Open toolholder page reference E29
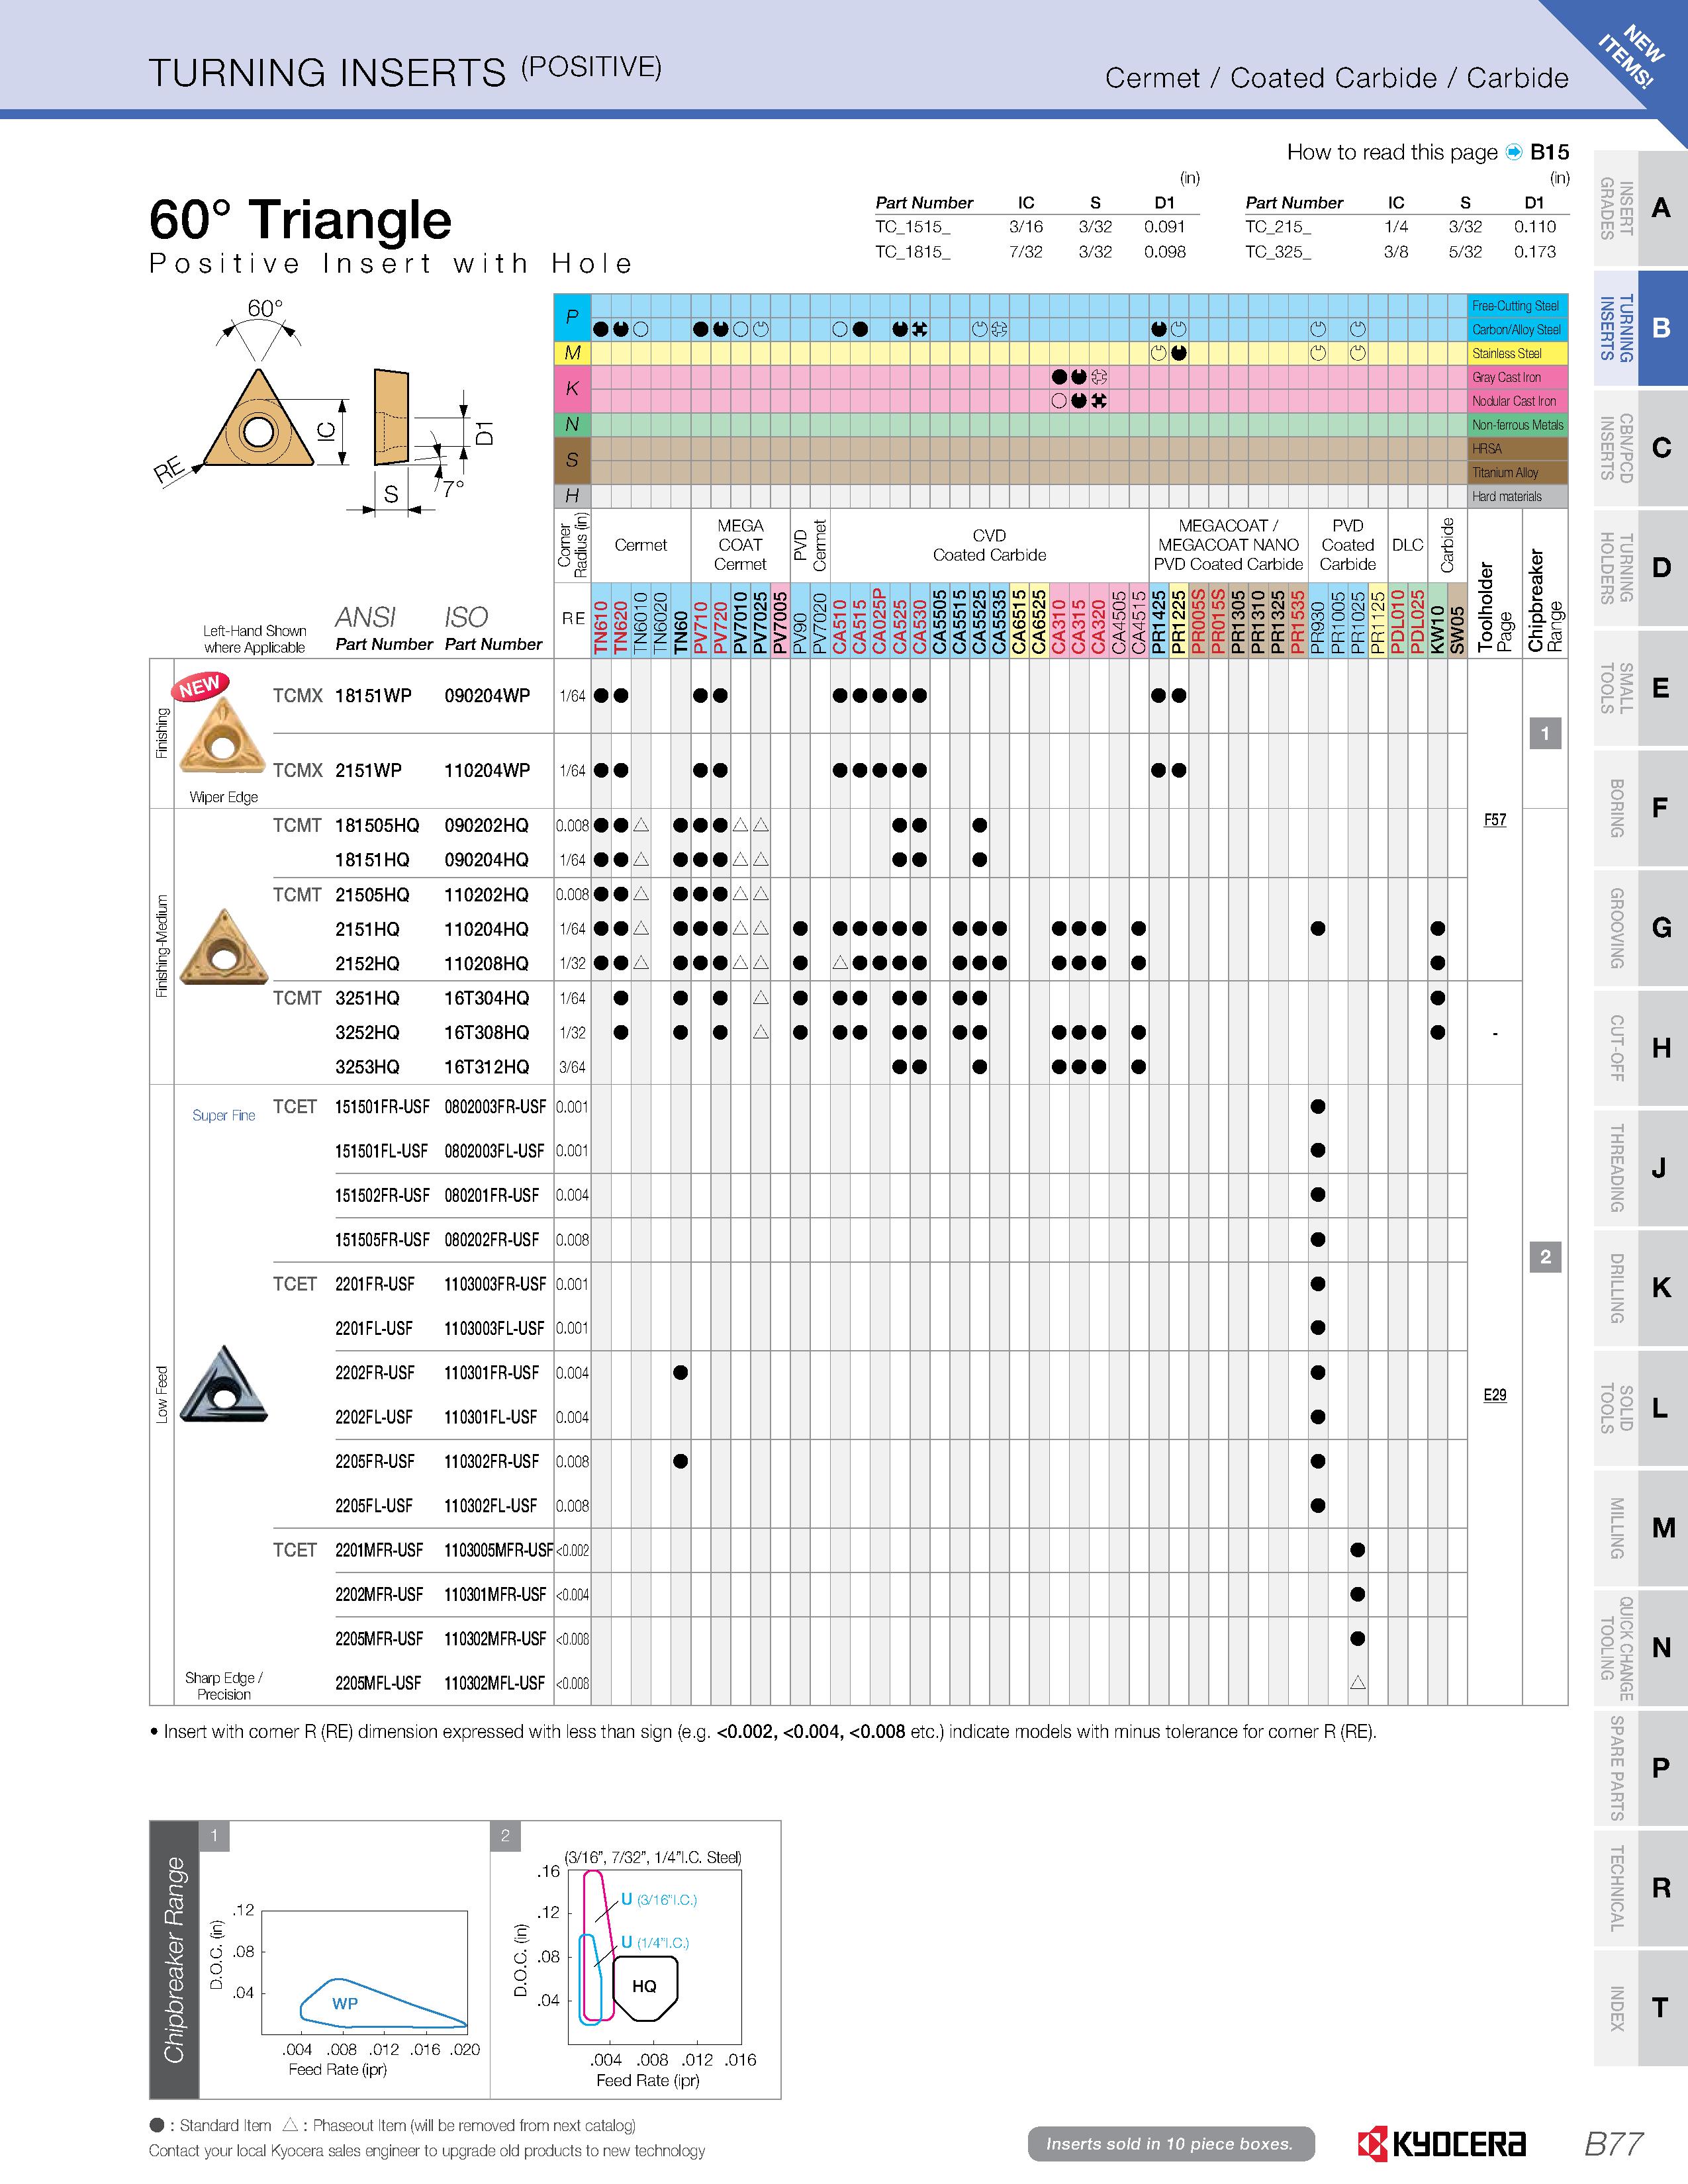The height and width of the screenshot is (2184, 1688). 1494,1395
